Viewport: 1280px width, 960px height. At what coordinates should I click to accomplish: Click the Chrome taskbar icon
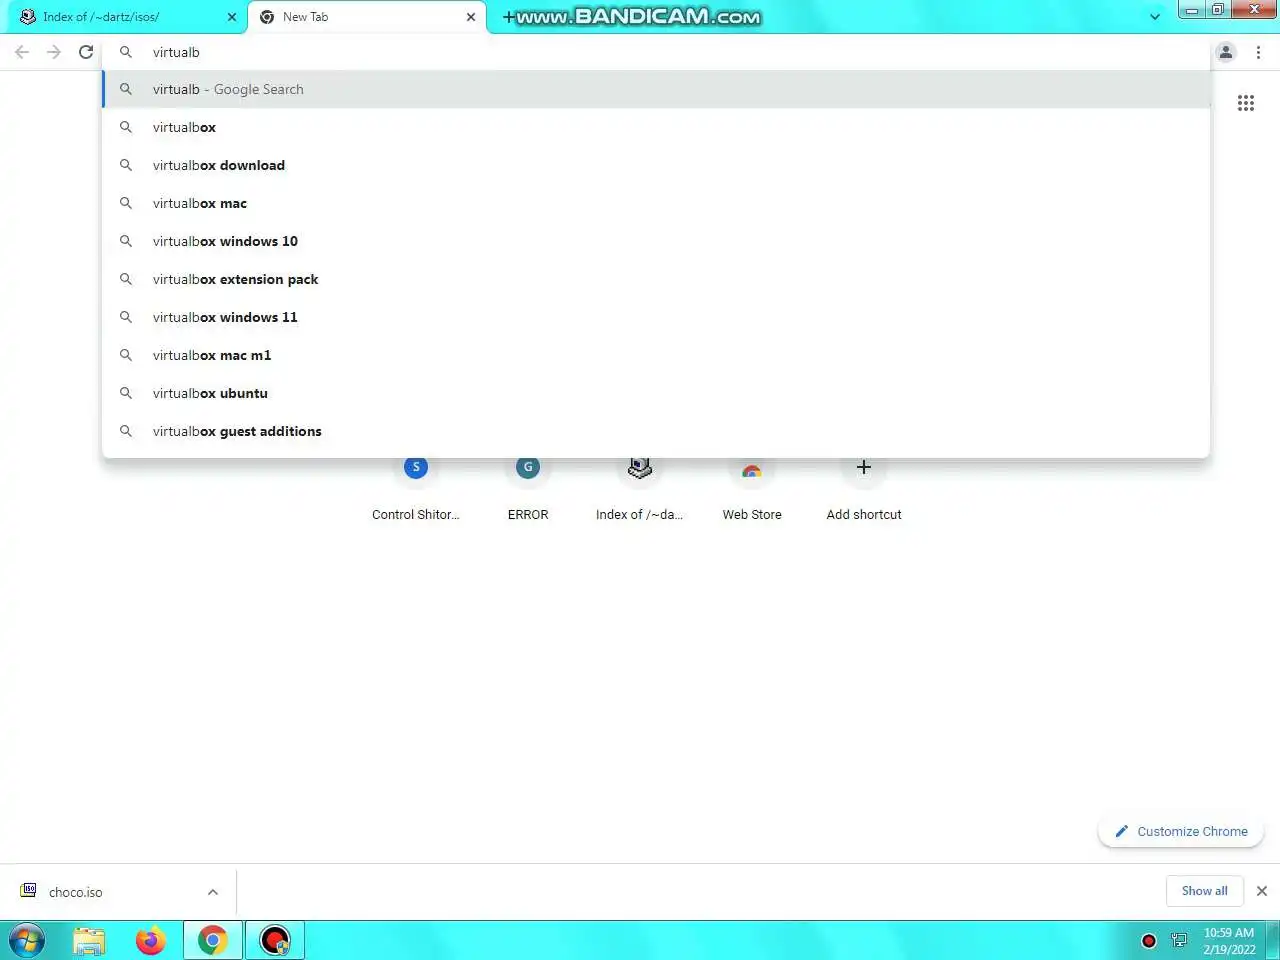pyautogui.click(x=213, y=941)
